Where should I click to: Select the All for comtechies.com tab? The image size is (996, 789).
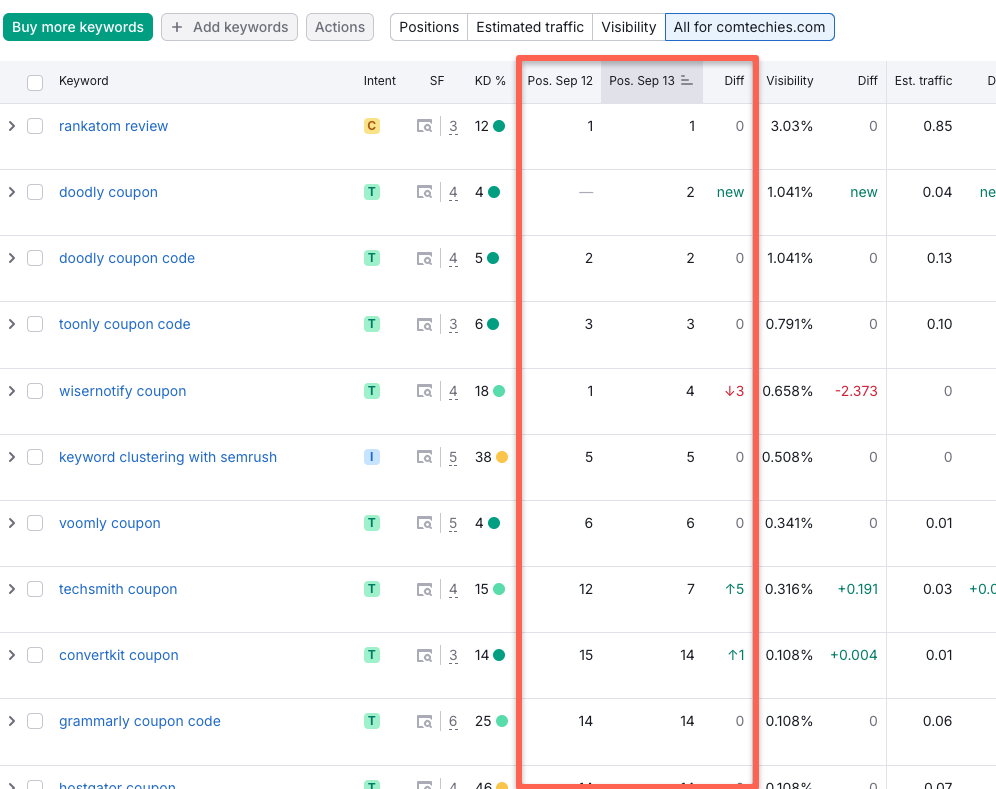point(750,27)
